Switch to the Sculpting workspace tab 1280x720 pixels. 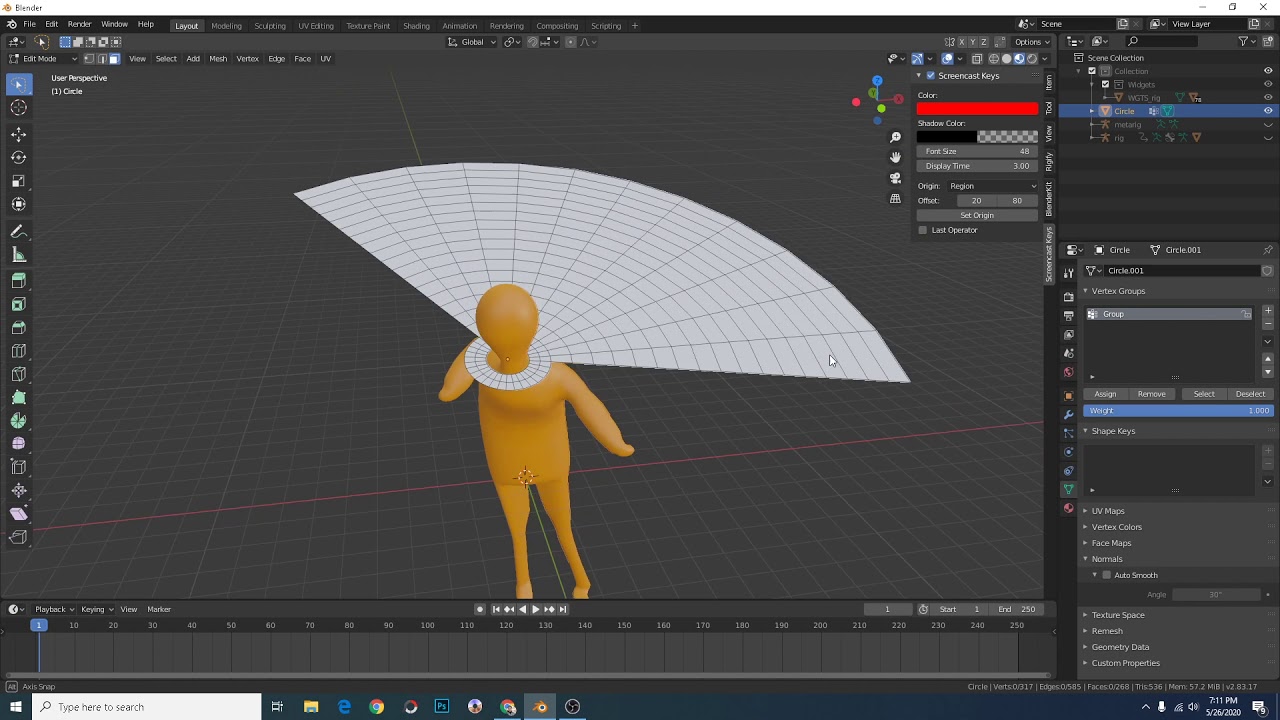(x=270, y=26)
